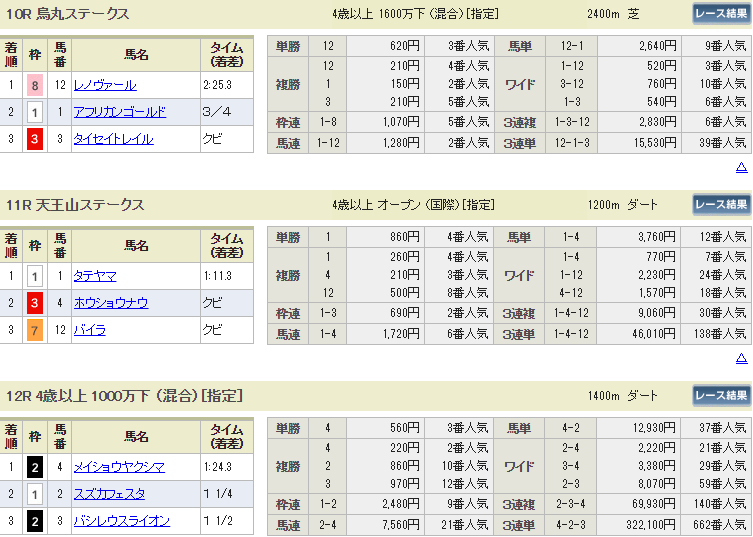Screen dimensions: 753x537
Task: Open race results for 11R 天王山ステークス
Action: [x=721, y=205]
